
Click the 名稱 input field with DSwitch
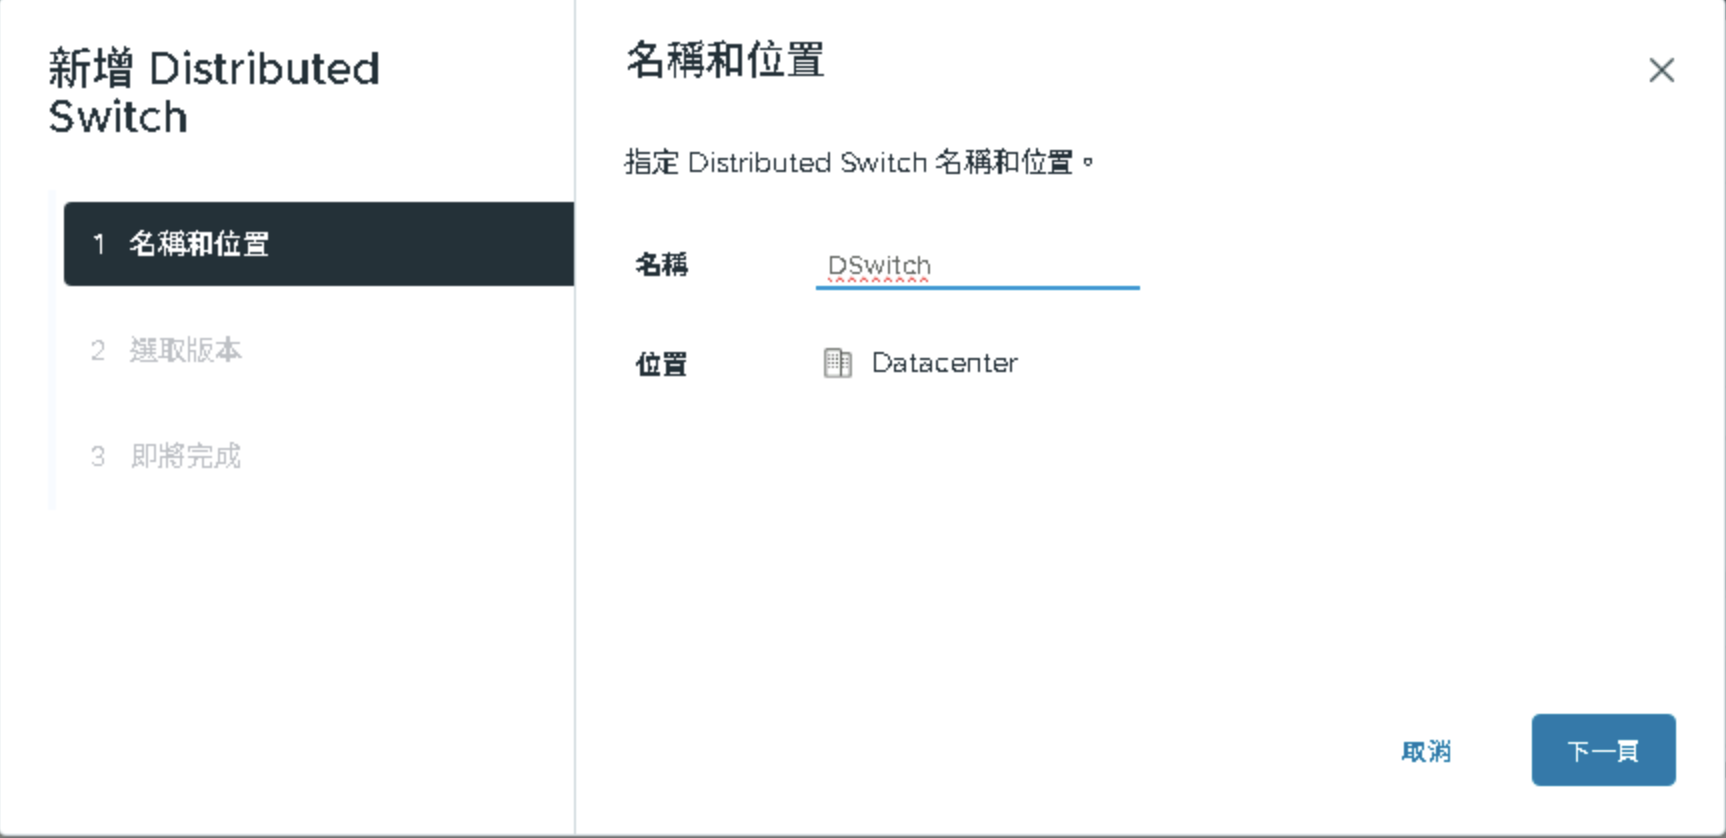point(977,266)
